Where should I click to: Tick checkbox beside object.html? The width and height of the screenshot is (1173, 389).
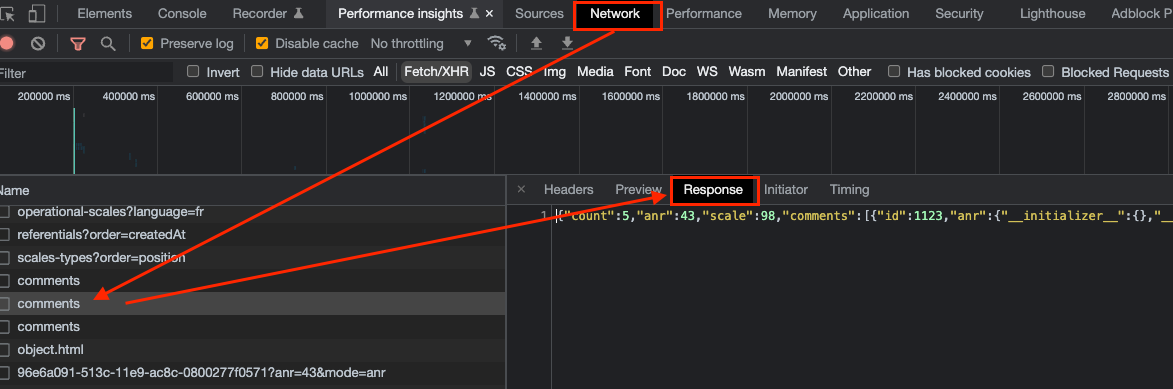point(4,349)
